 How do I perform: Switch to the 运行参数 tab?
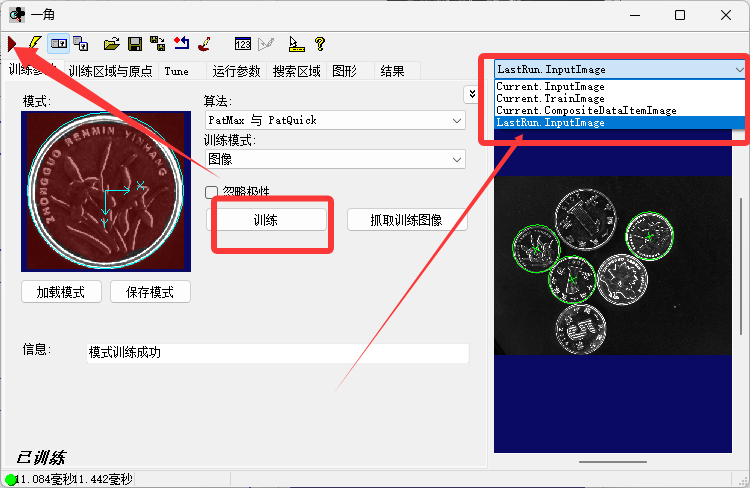pos(236,71)
